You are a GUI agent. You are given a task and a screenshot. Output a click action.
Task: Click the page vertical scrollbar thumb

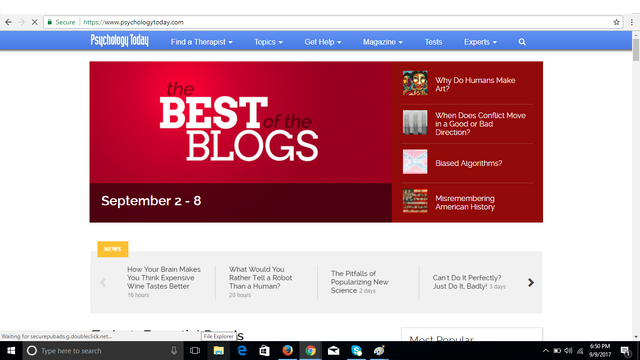636,49
